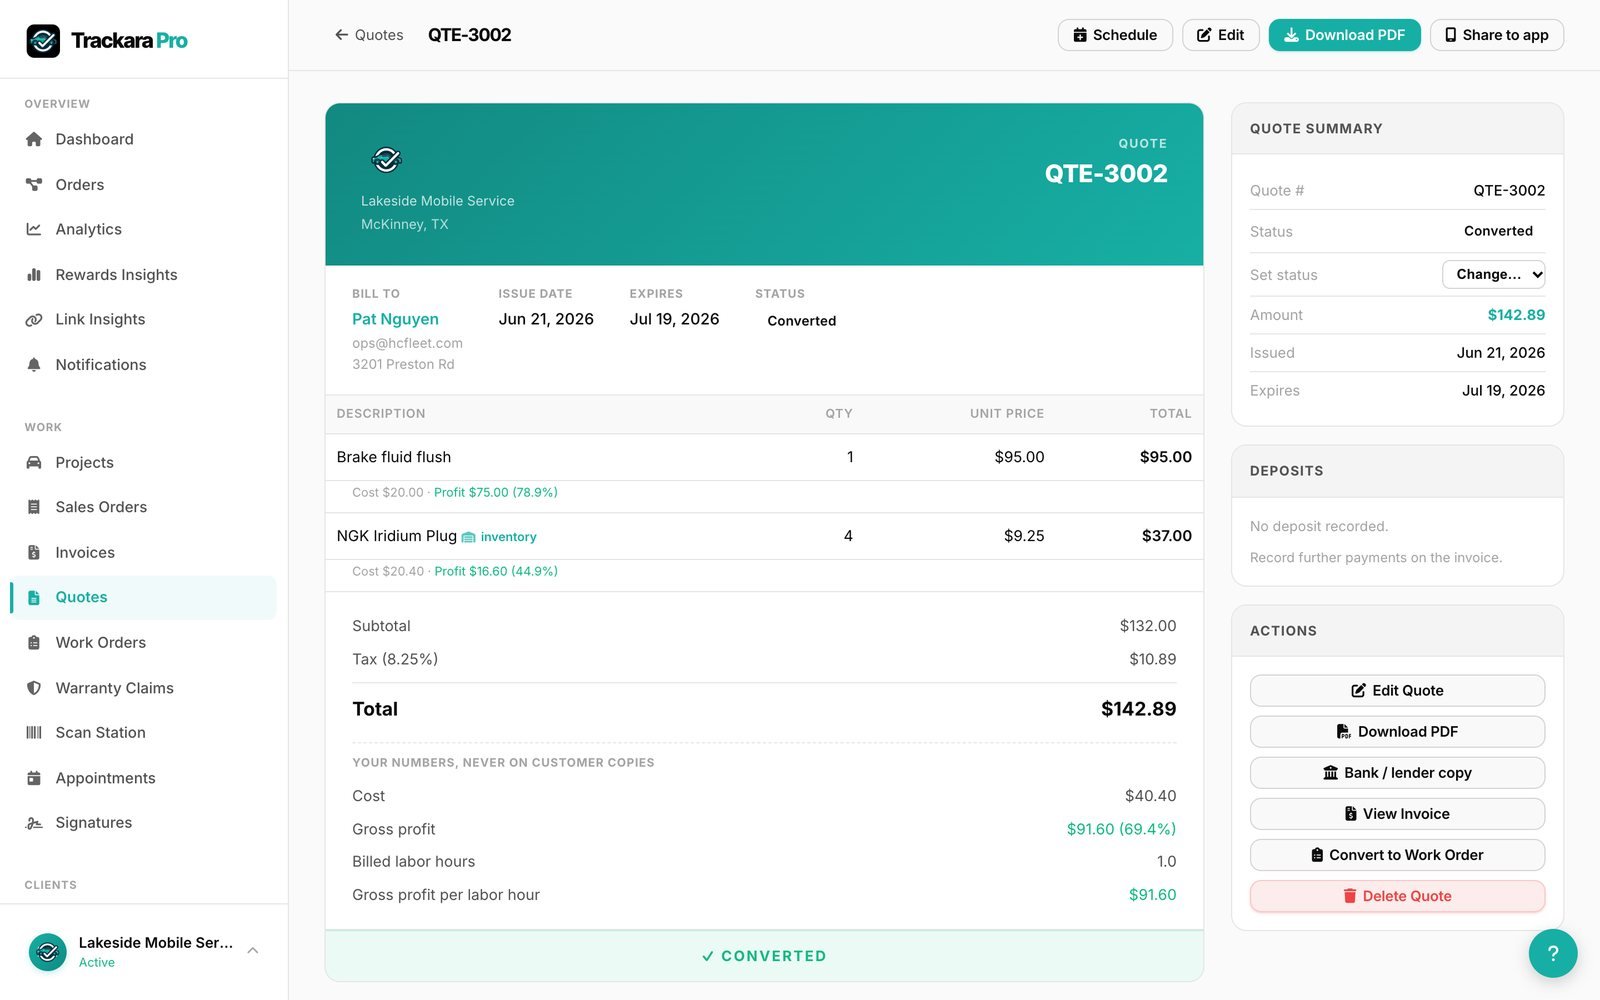This screenshot has height=1000, width=1600.
Task: Expand the Lakeside Mobile Service account chevron
Action: pyautogui.click(x=253, y=950)
